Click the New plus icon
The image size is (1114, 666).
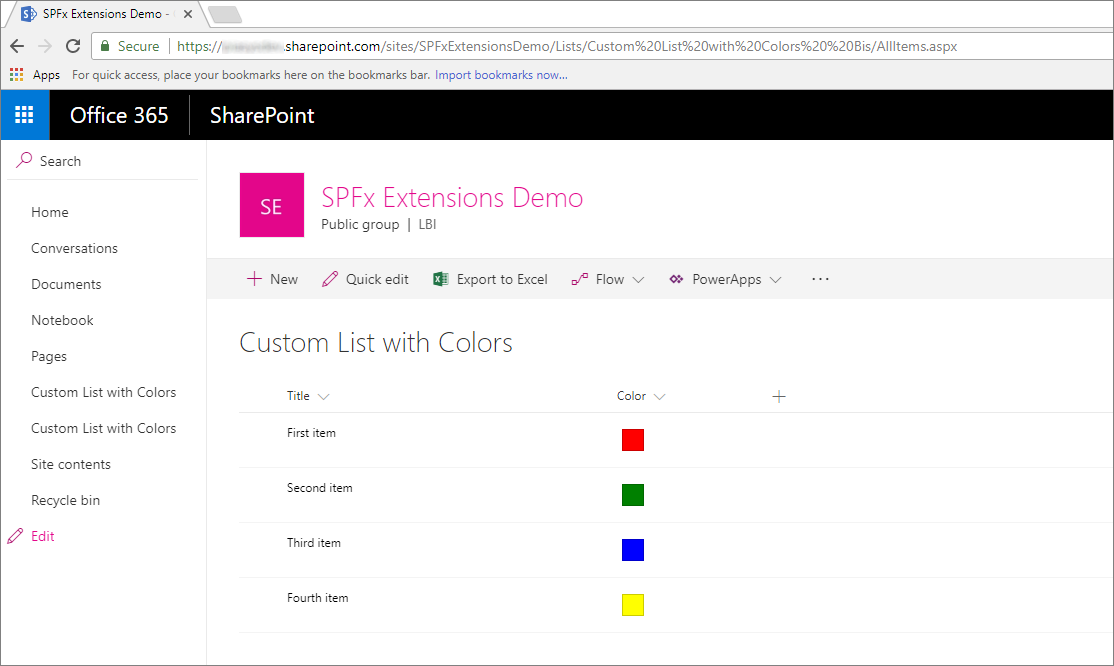(252, 279)
